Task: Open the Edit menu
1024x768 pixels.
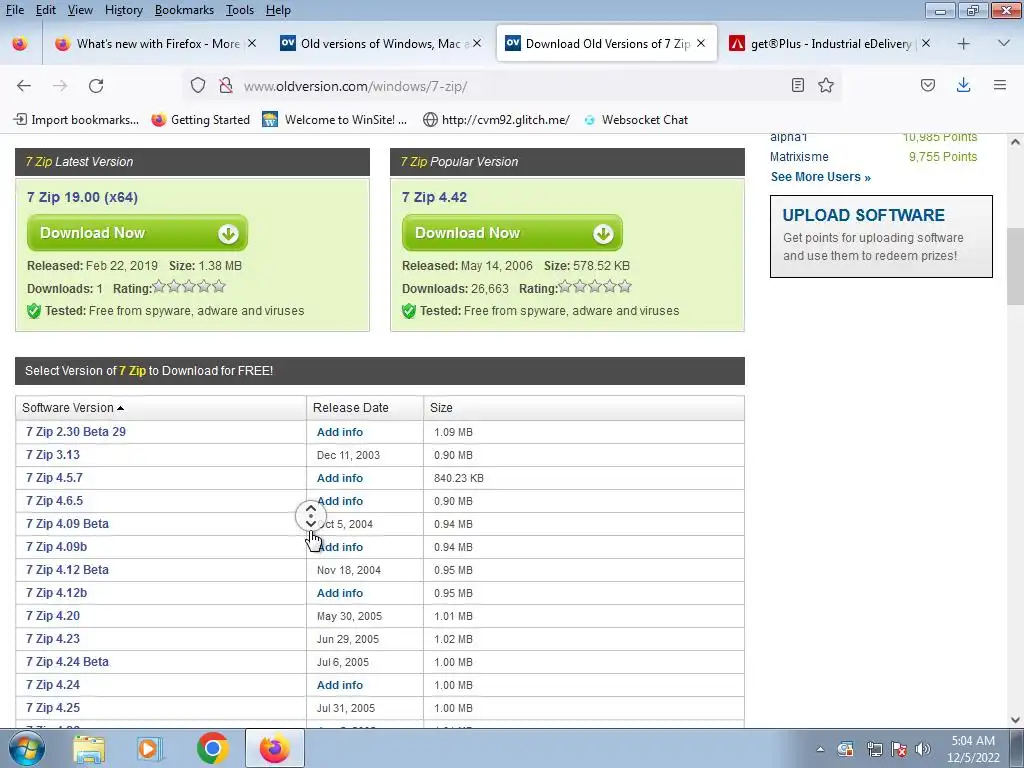Action: point(46,10)
